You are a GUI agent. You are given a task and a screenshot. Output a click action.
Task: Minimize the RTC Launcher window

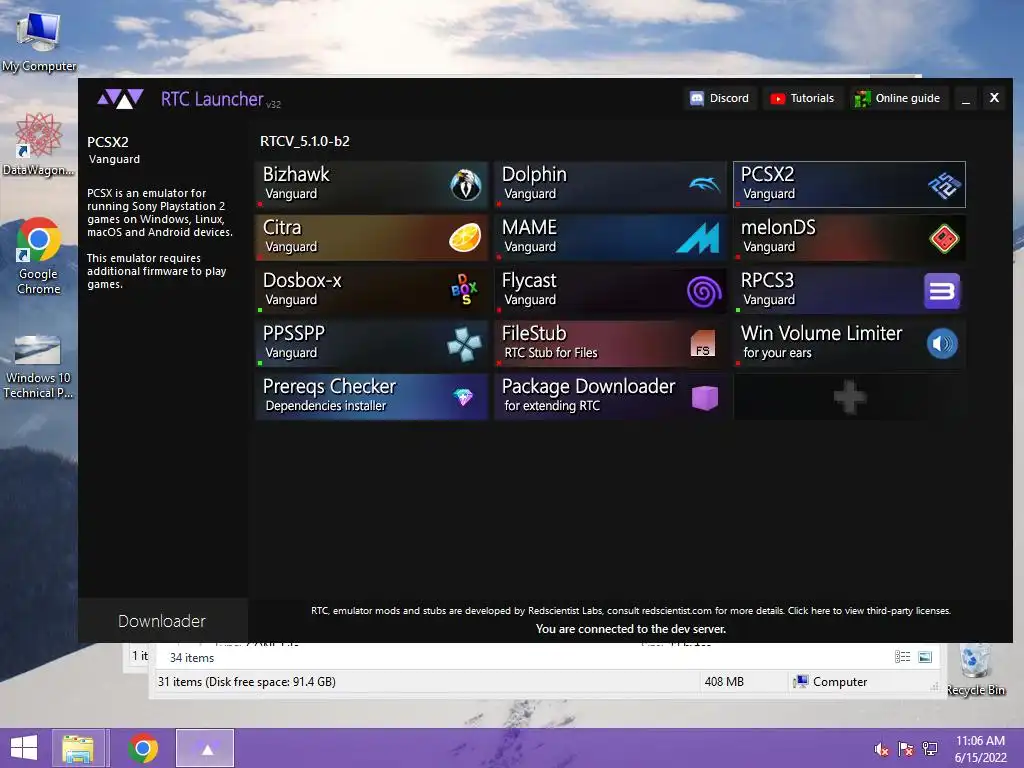pyautogui.click(x=966, y=99)
